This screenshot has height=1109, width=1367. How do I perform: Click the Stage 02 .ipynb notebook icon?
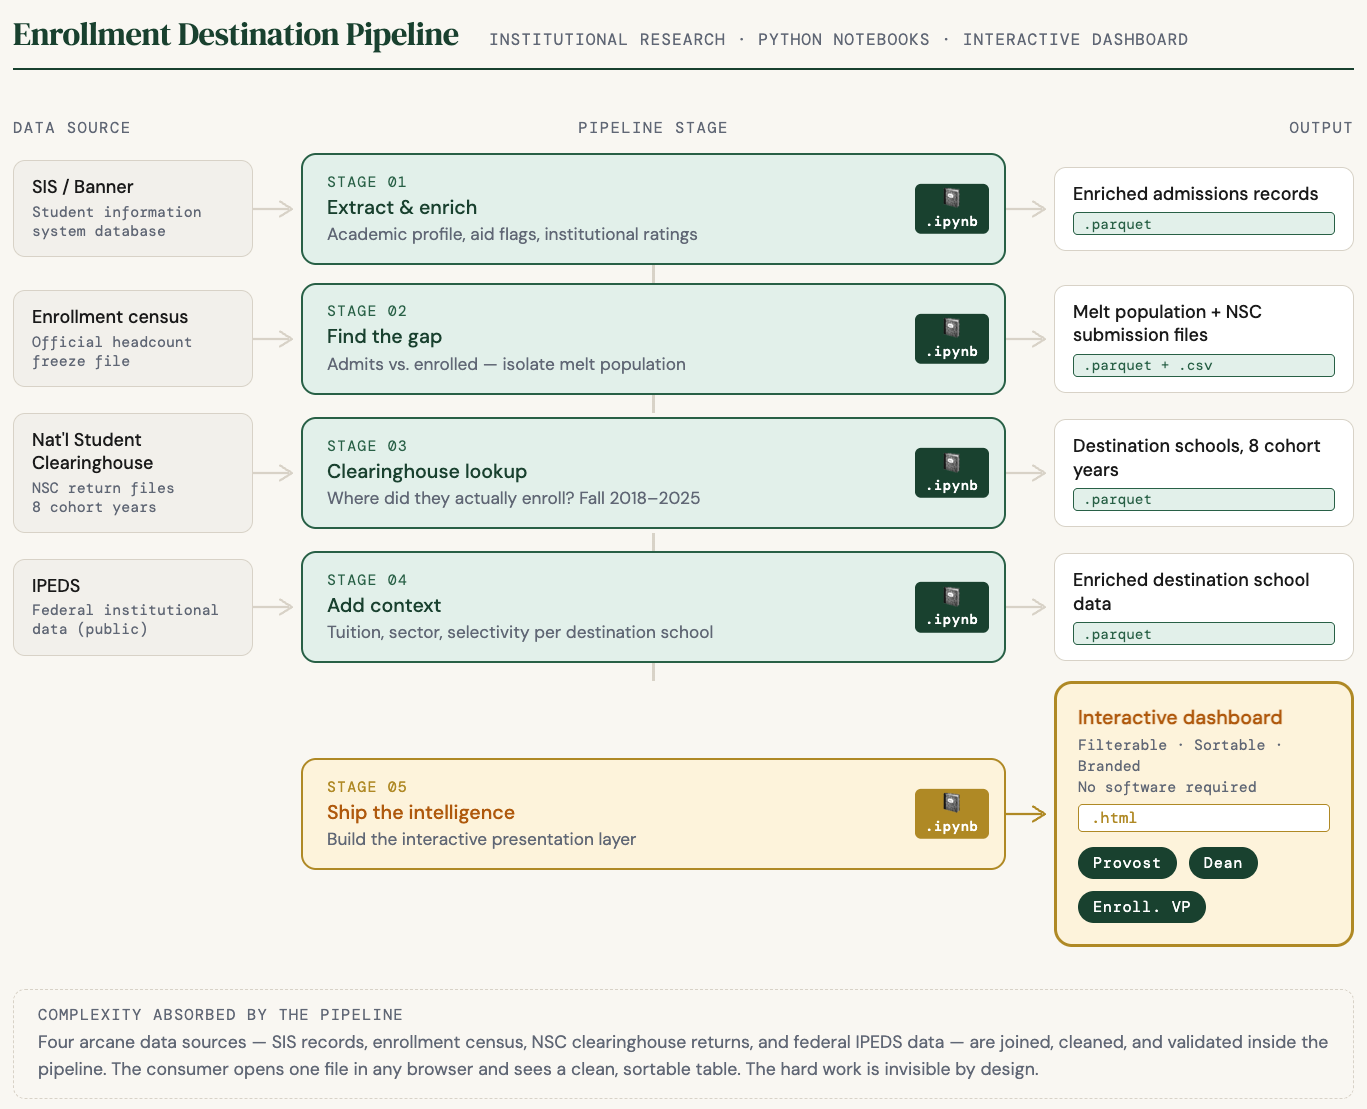click(x=951, y=339)
